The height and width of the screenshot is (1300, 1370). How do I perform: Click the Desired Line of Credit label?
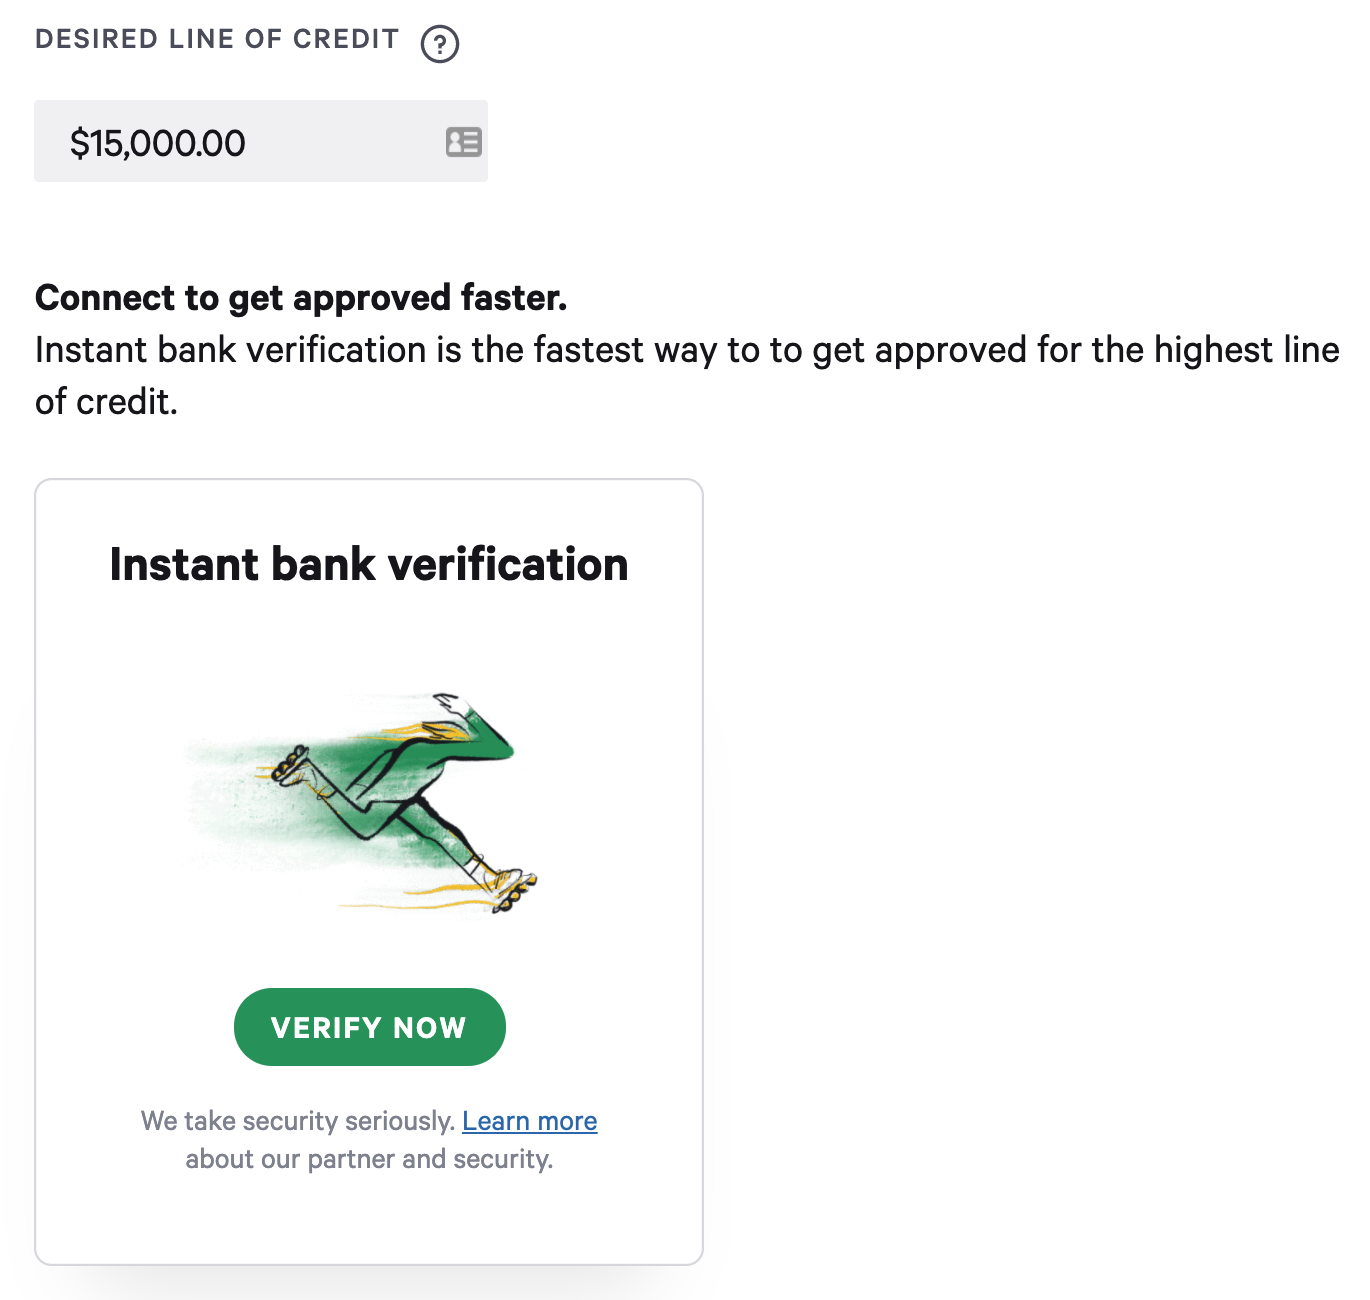(217, 39)
